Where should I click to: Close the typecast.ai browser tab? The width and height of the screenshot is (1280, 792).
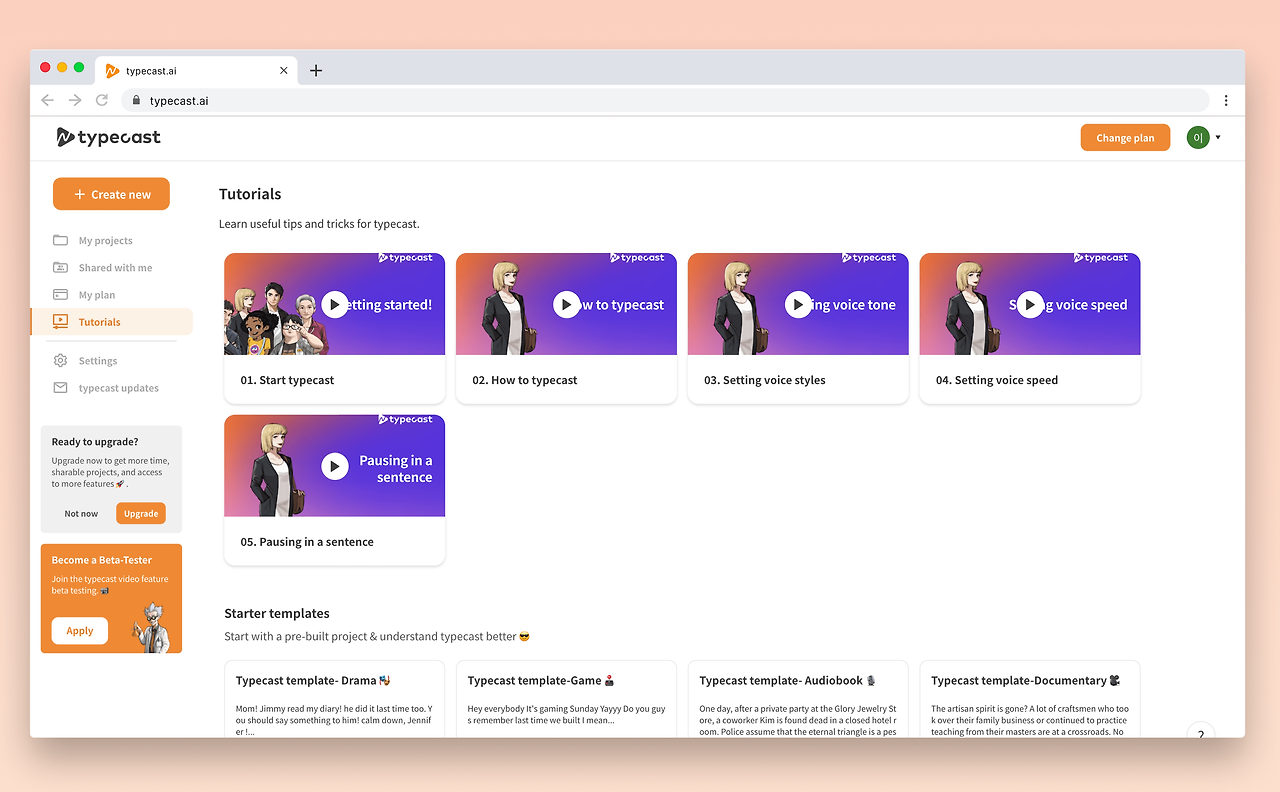284,70
